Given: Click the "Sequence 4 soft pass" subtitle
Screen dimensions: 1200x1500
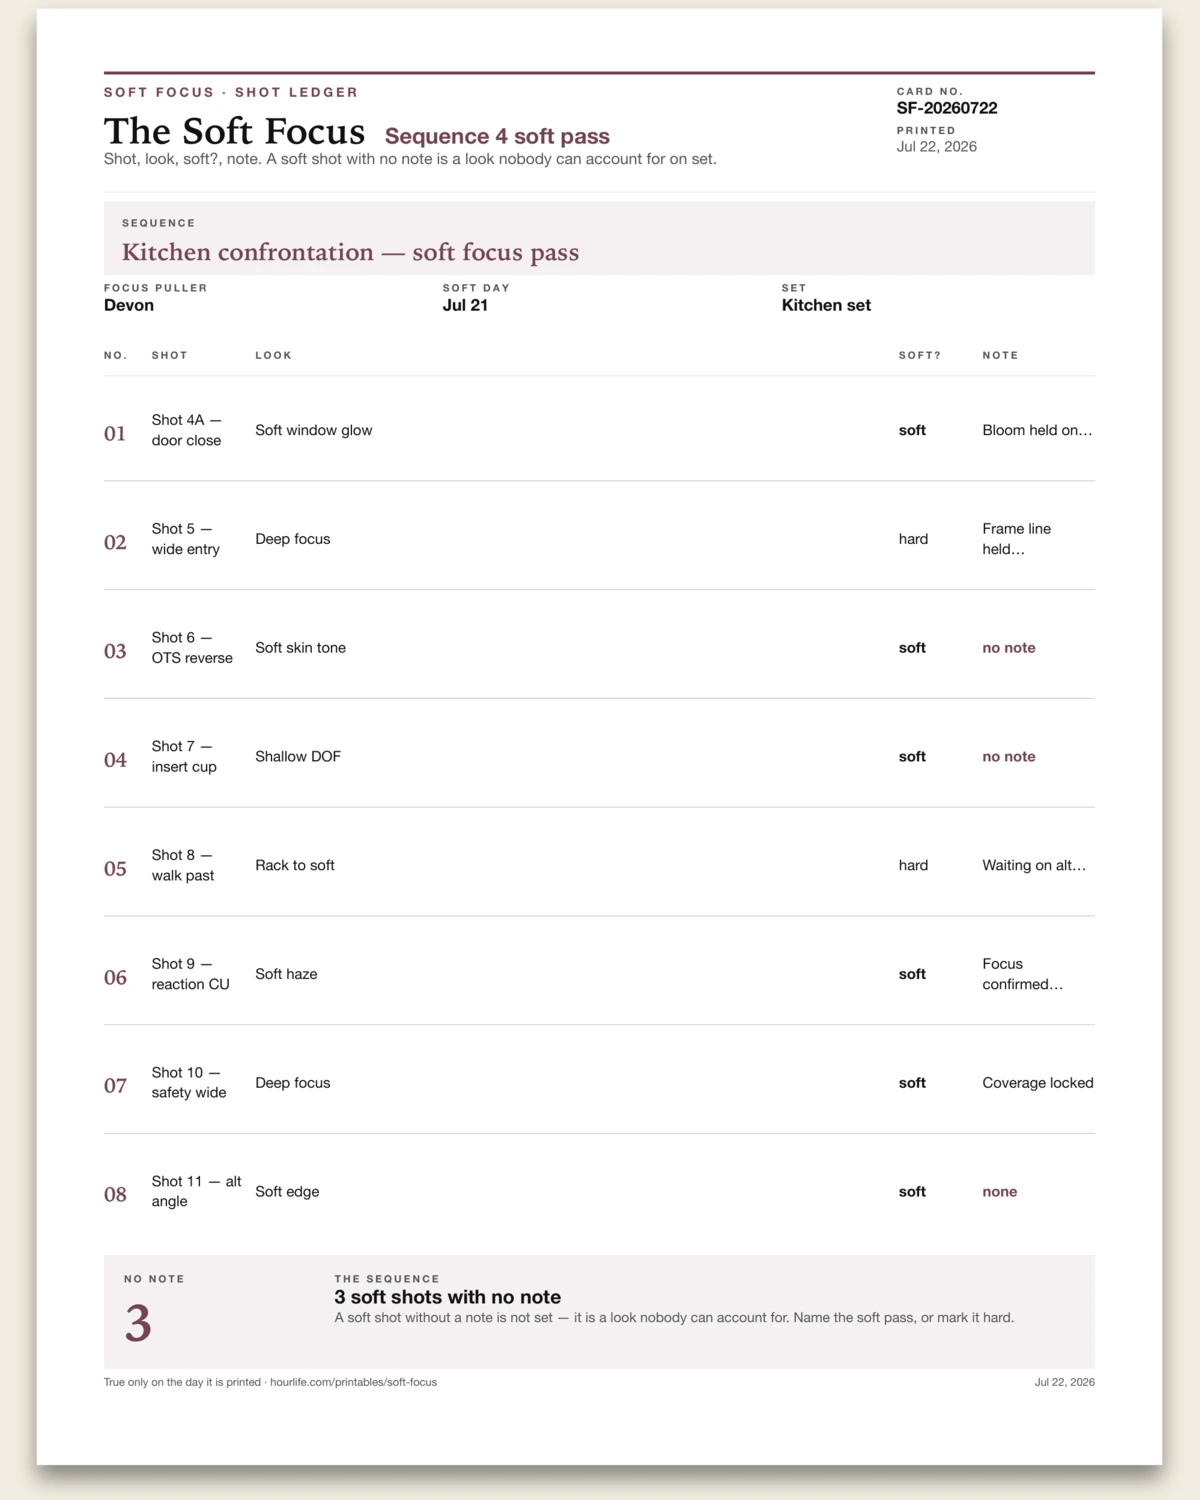Looking at the screenshot, I should [x=497, y=136].
